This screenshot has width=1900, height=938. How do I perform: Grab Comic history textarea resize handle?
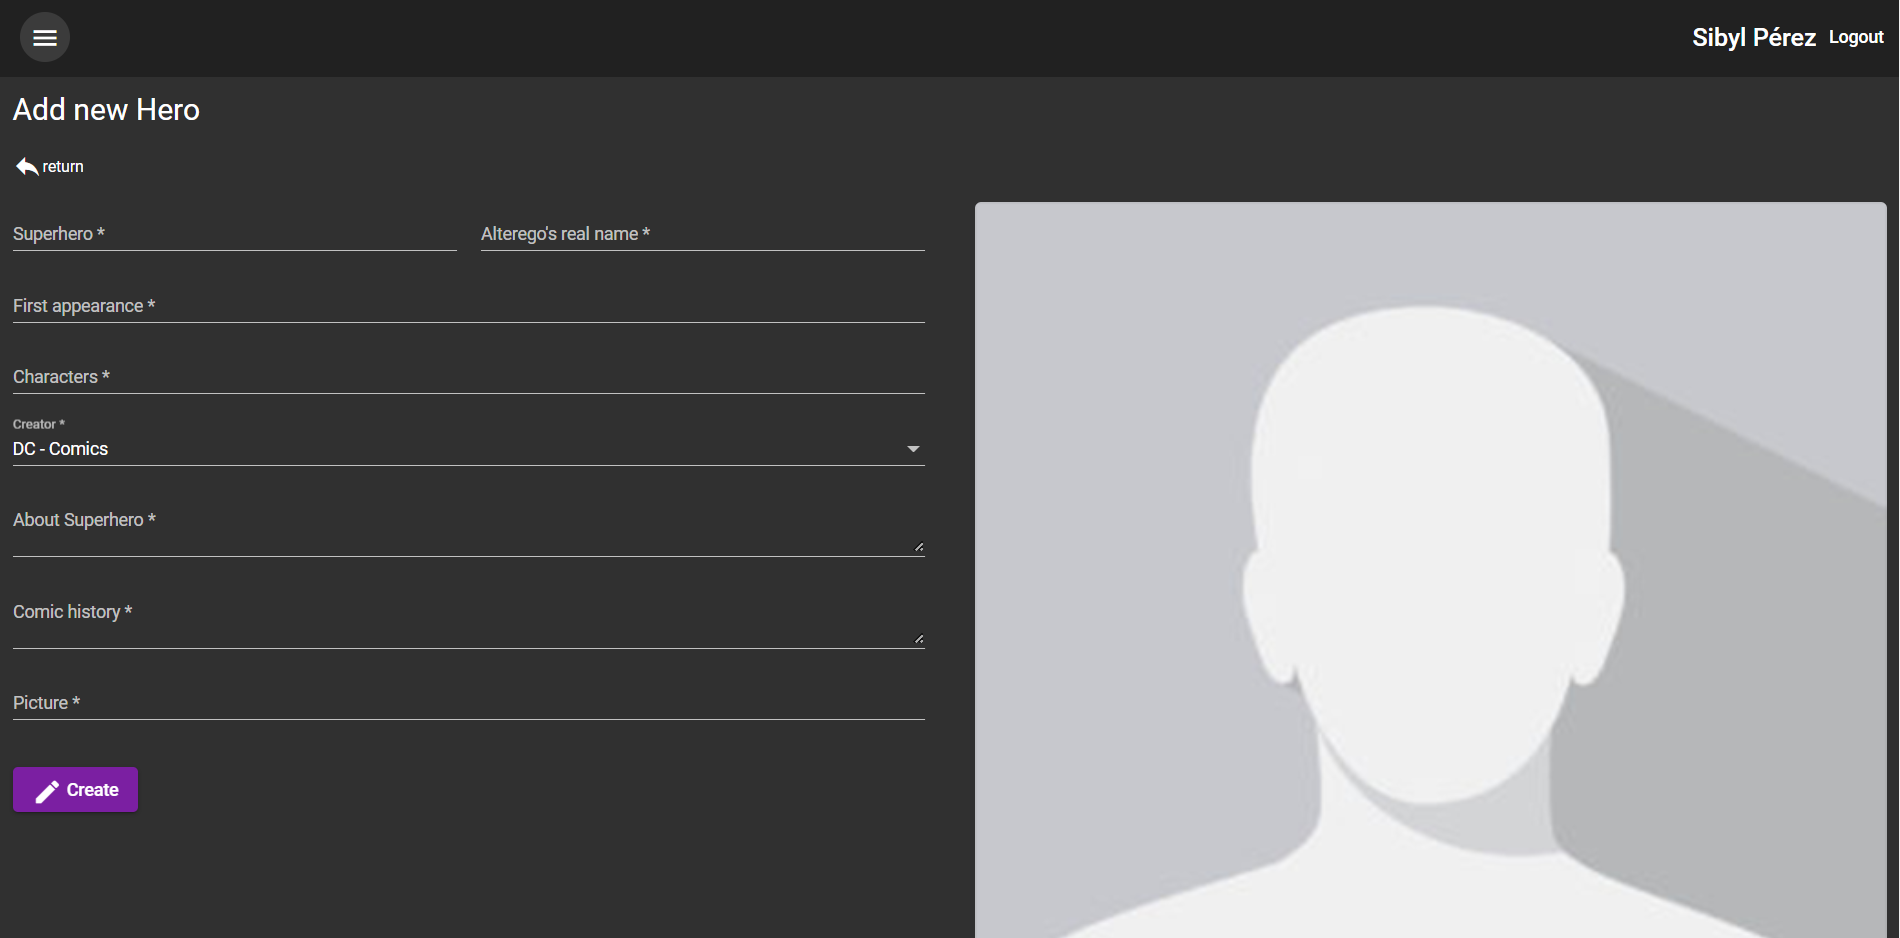coord(919,639)
